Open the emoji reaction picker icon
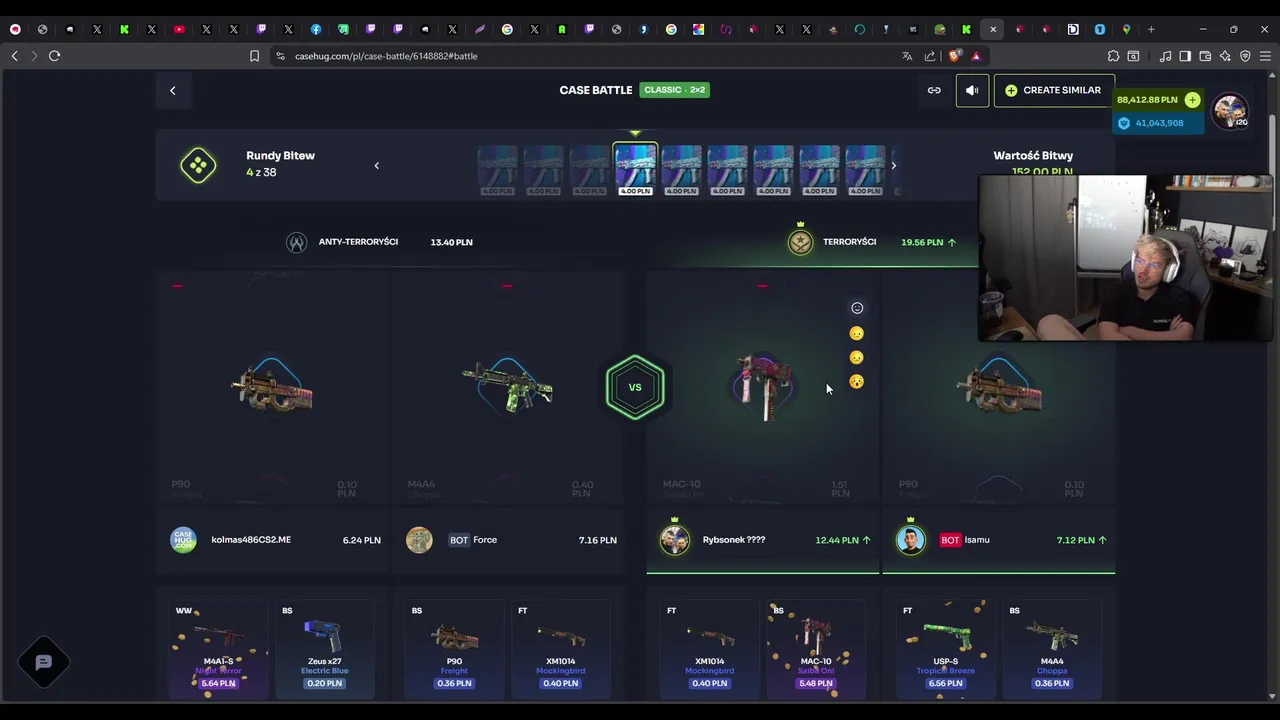 click(x=857, y=308)
